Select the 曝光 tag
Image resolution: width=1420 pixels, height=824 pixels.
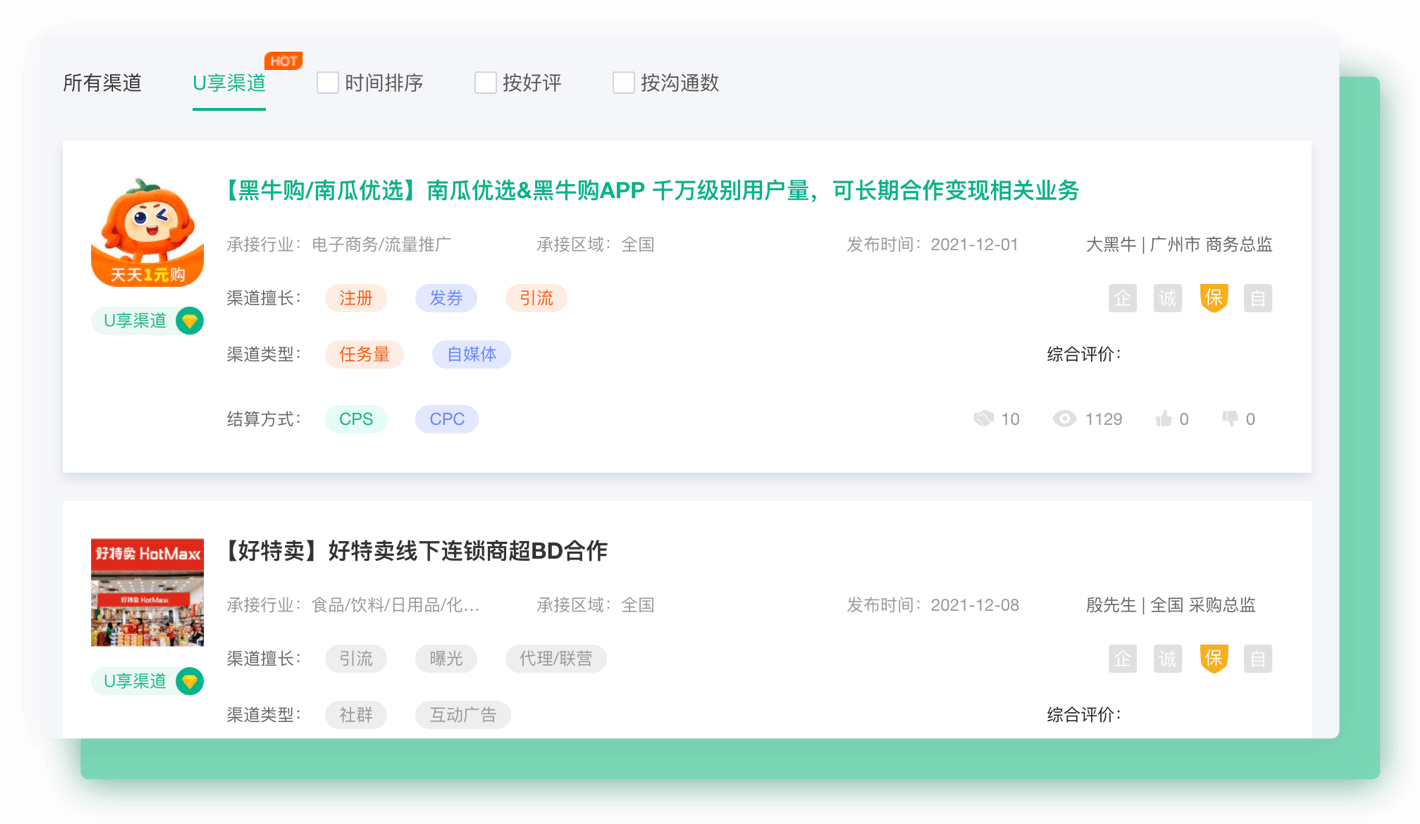446,659
